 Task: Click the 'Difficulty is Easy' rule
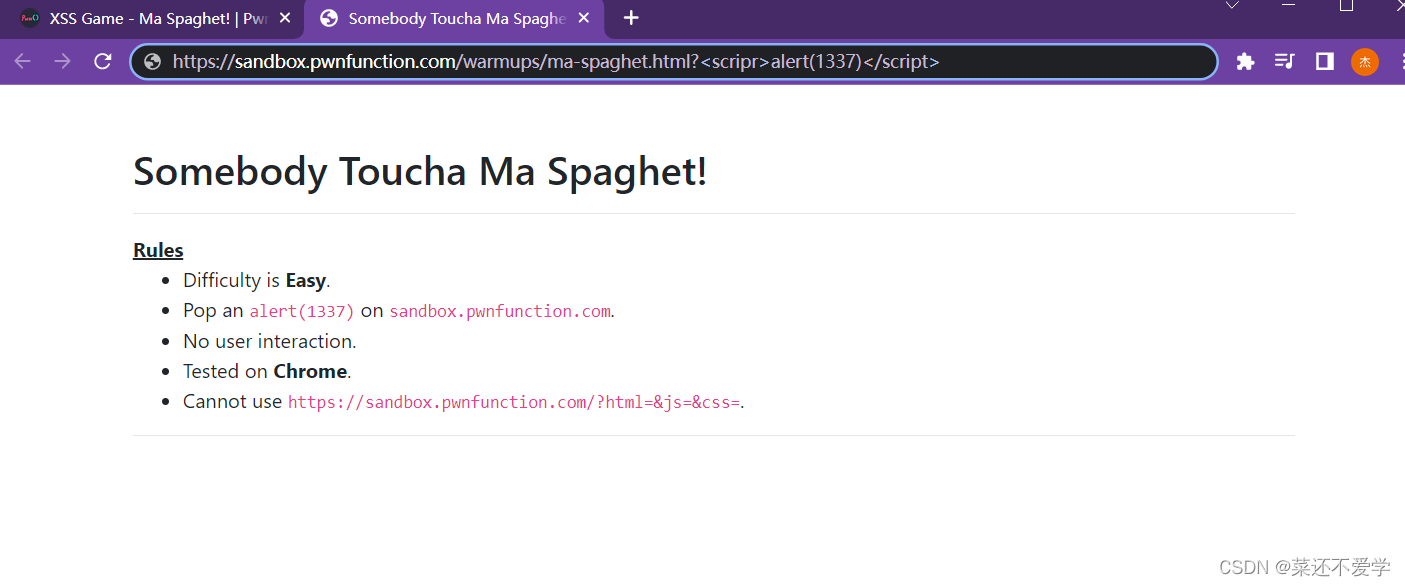click(257, 281)
